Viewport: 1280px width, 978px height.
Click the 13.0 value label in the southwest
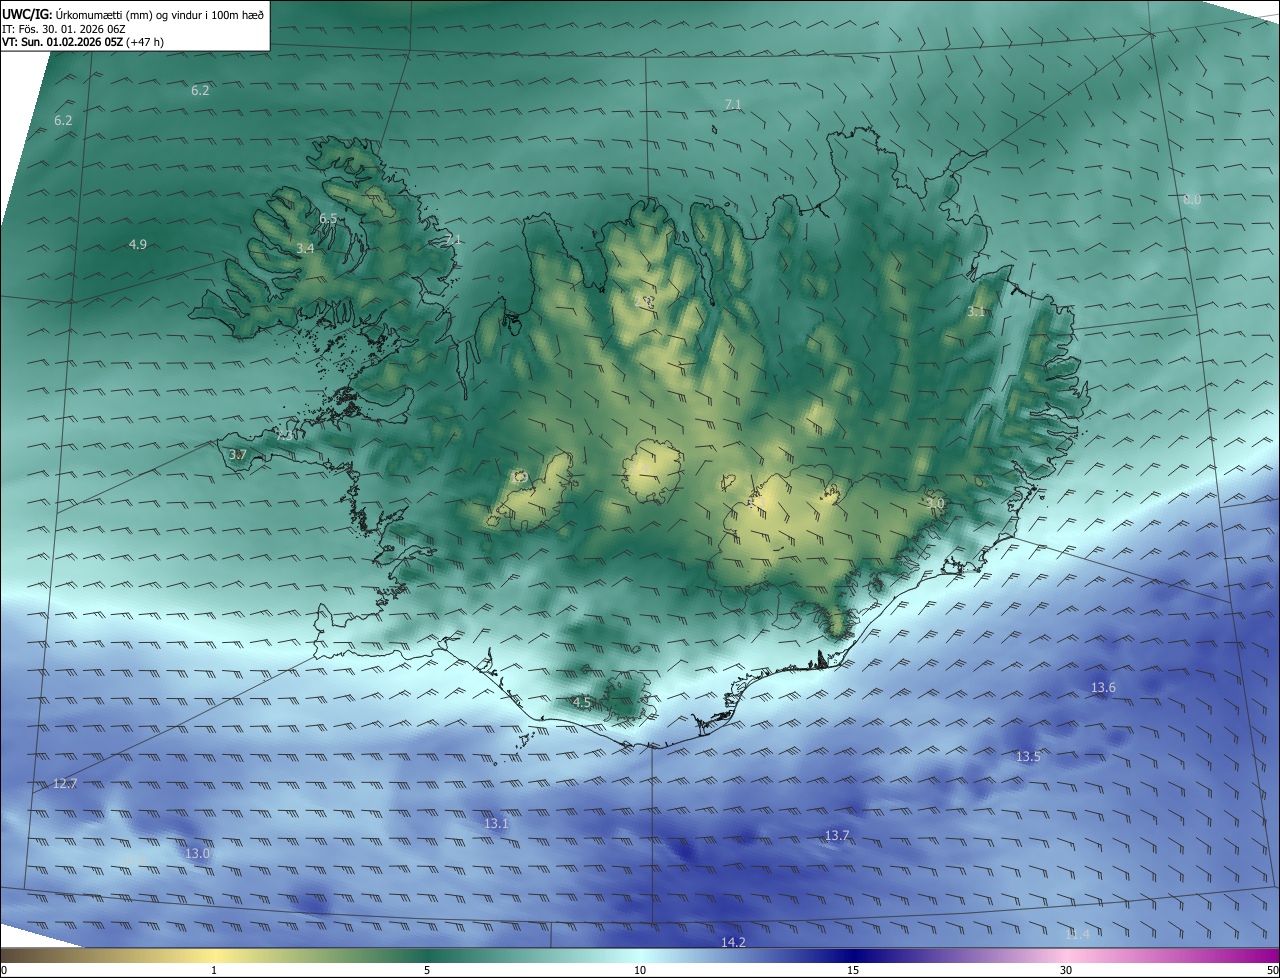pos(198,854)
